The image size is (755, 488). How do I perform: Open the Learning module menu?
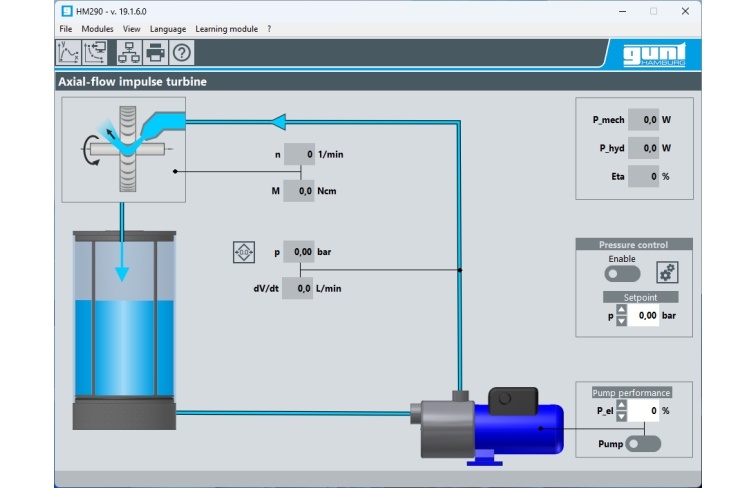[x=226, y=29]
